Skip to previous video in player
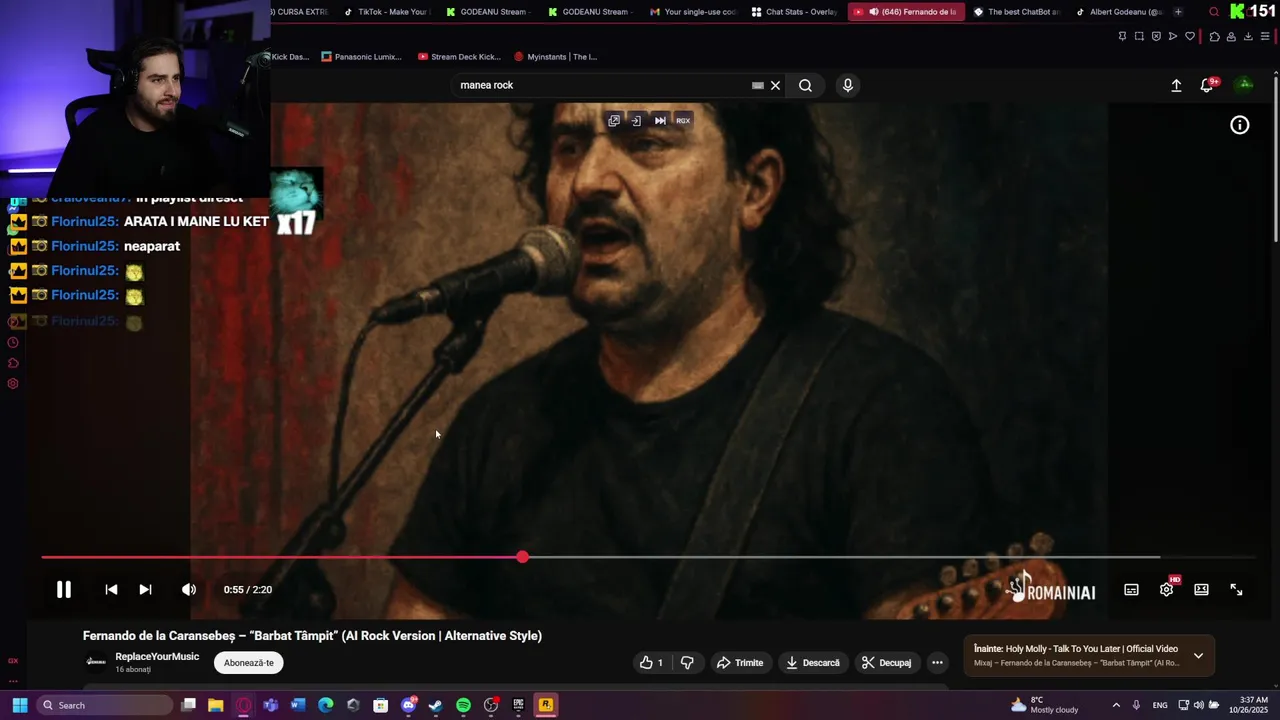 111,590
